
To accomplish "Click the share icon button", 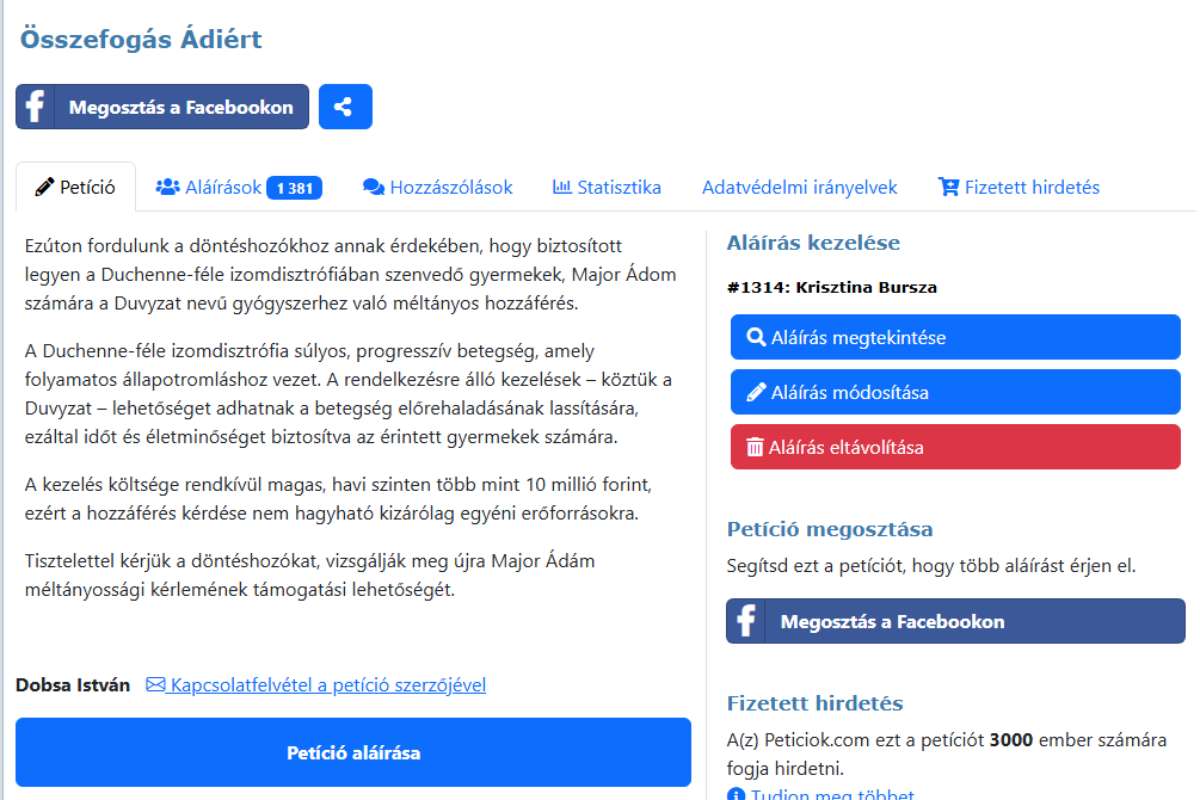I will (x=345, y=107).
